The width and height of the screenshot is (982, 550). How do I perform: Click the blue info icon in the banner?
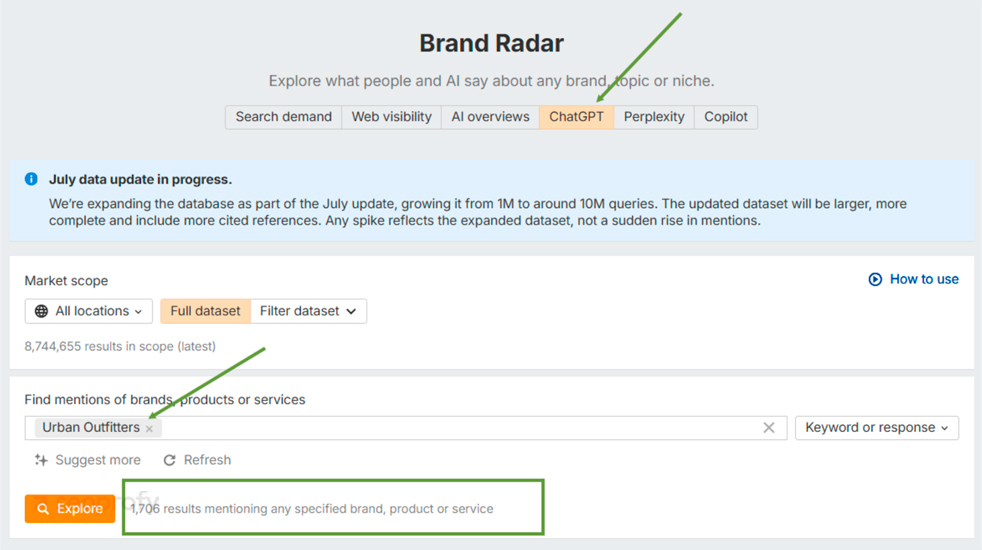pyautogui.click(x=31, y=179)
